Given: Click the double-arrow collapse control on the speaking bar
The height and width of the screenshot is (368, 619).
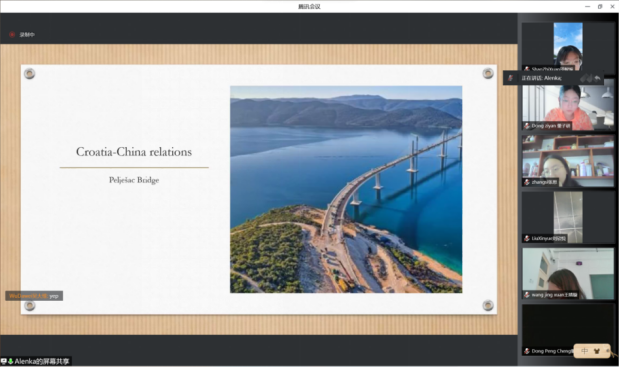Looking at the screenshot, I should click(586, 78).
